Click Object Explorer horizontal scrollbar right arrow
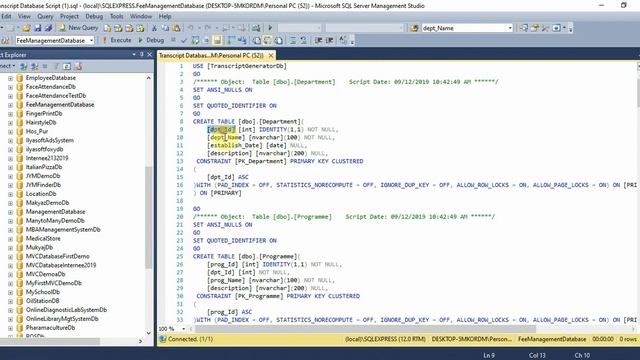The height and width of the screenshot is (360, 640). (x=141, y=341)
